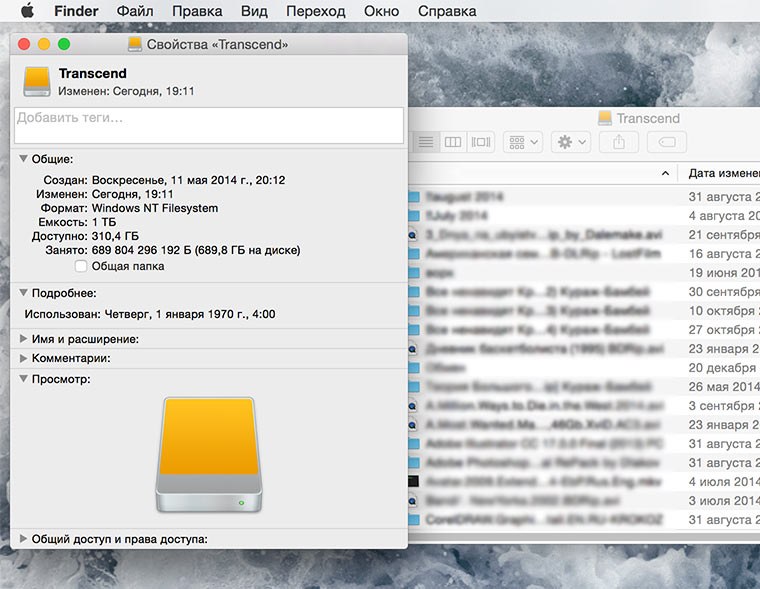This screenshot has width=760, height=589.
Task: Open the Переход menu
Action: click(x=316, y=11)
